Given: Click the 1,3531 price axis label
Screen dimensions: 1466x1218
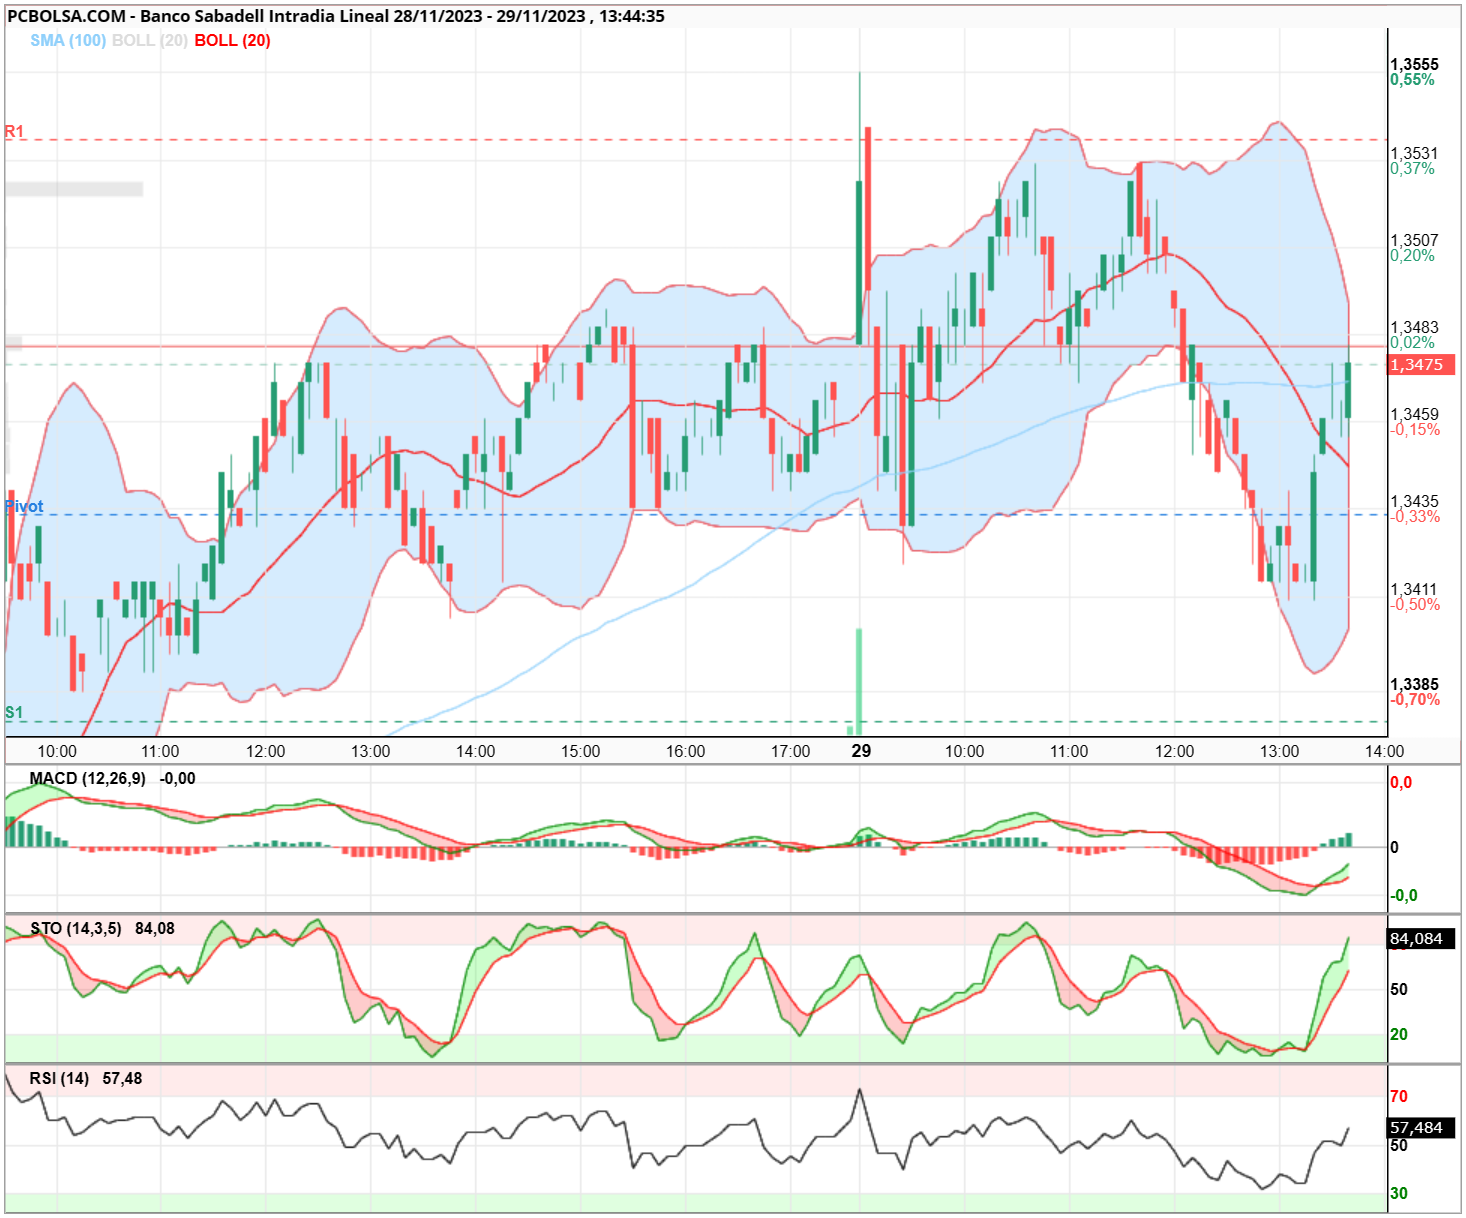Looking at the screenshot, I should [x=1414, y=153].
